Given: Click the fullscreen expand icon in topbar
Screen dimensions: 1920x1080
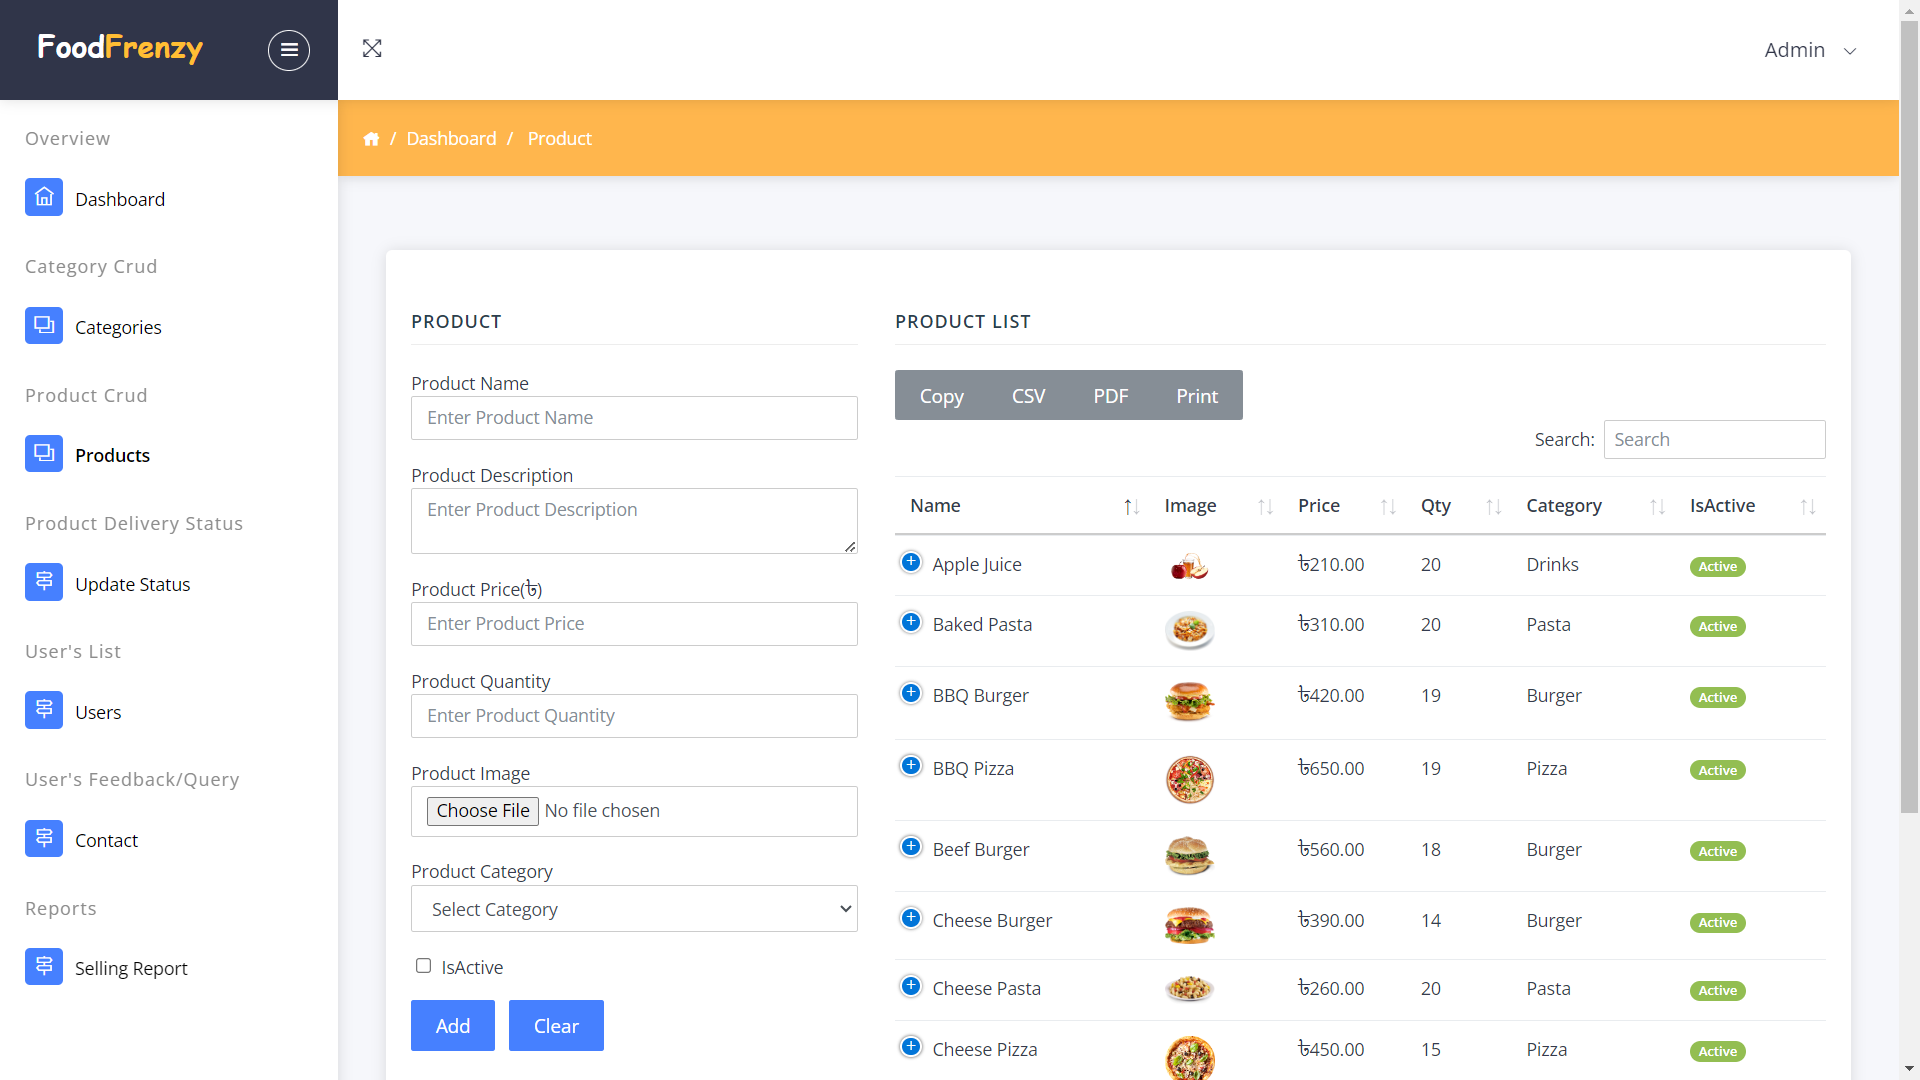Looking at the screenshot, I should point(372,48).
